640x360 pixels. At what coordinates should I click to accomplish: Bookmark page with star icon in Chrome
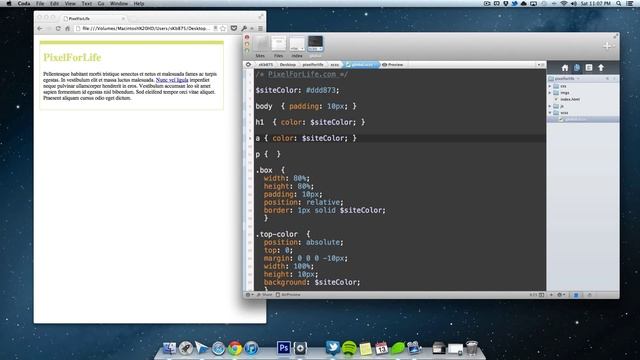tap(223, 29)
